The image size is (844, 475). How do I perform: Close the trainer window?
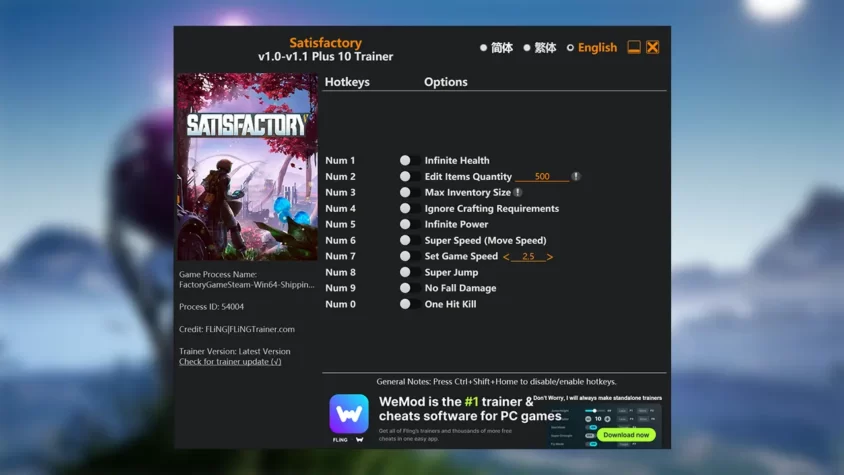(653, 47)
